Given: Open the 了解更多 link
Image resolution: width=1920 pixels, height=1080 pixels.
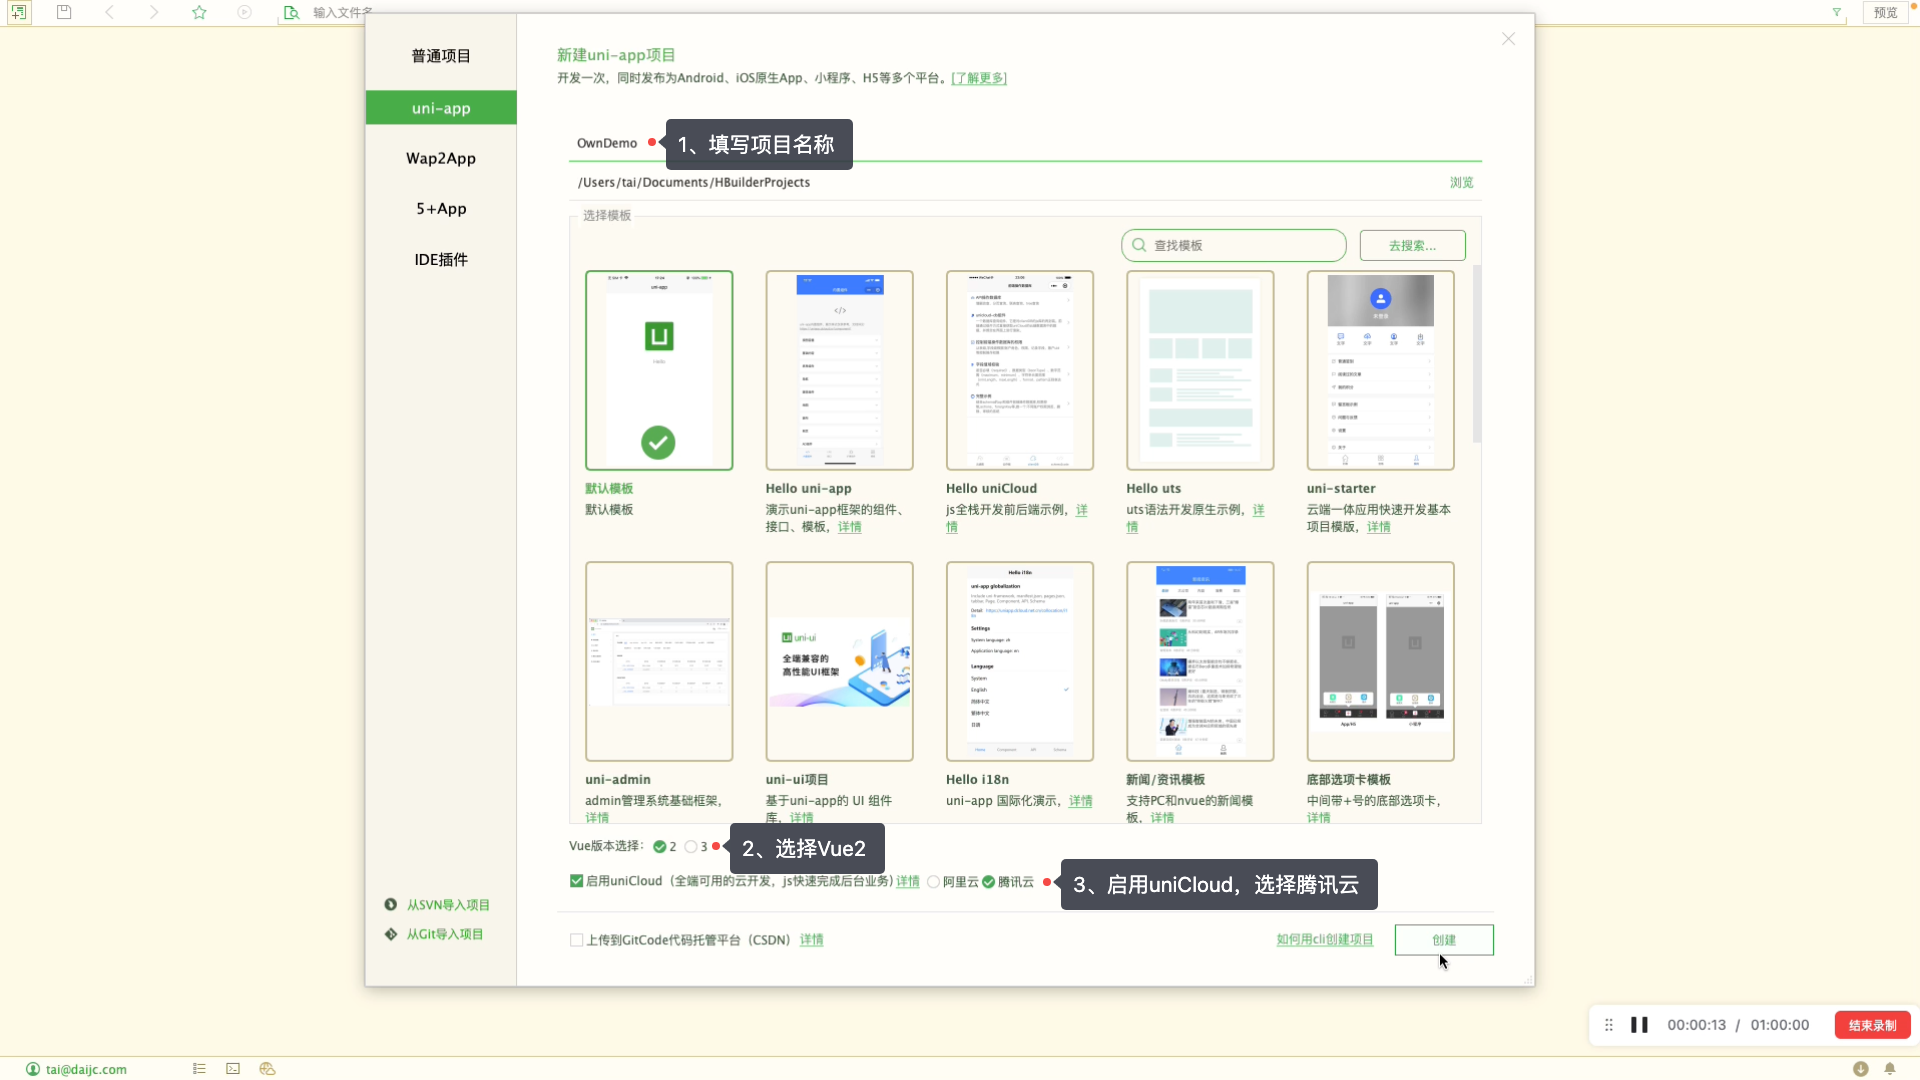Looking at the screenshot, I should pyautogui.click(x=978, y=78).
